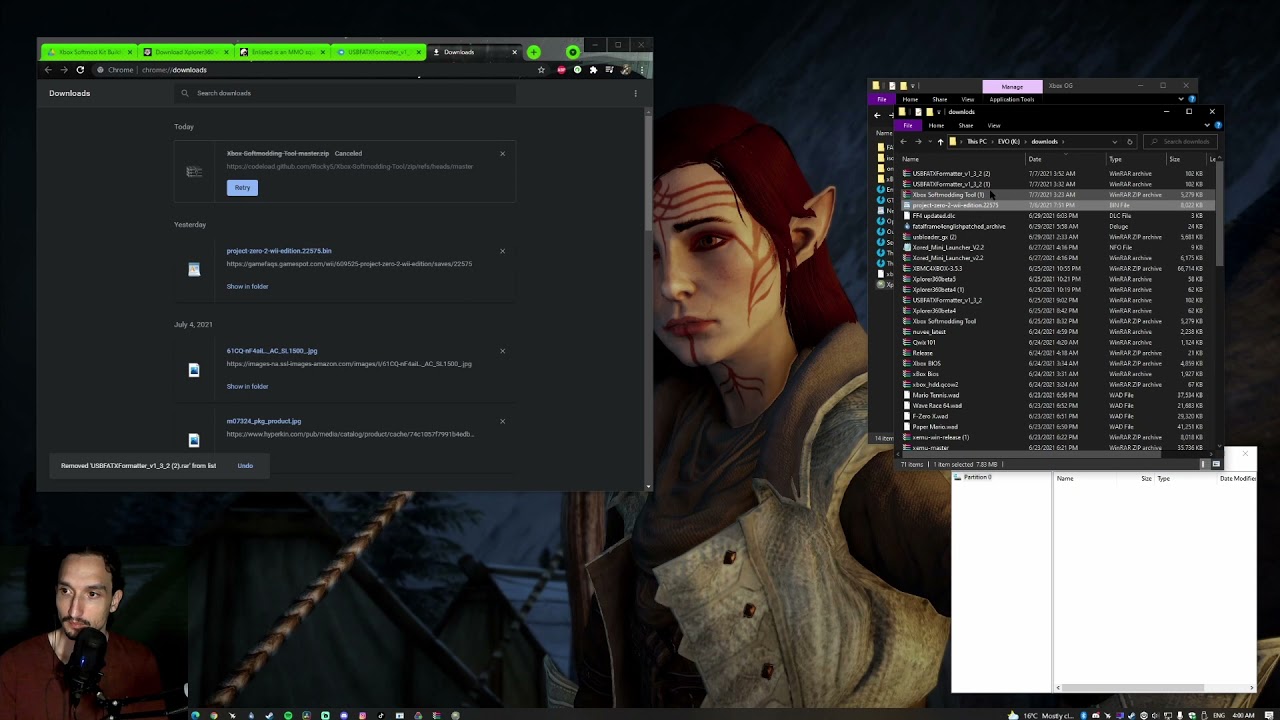Screen dimensions: 1280x720
Task: Open the Downloads page more actions menu
Action: (x=635, y=93)
